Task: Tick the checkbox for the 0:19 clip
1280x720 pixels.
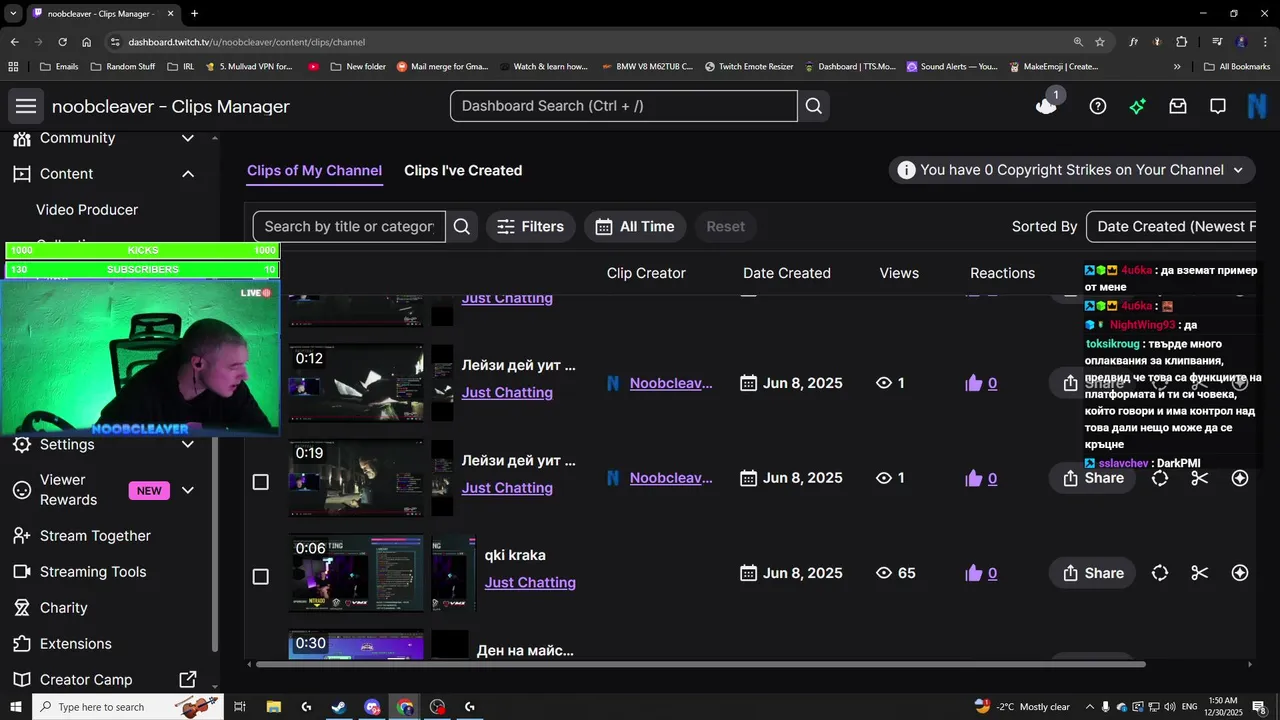Action: pyautogui.click(x=261, y=482)
